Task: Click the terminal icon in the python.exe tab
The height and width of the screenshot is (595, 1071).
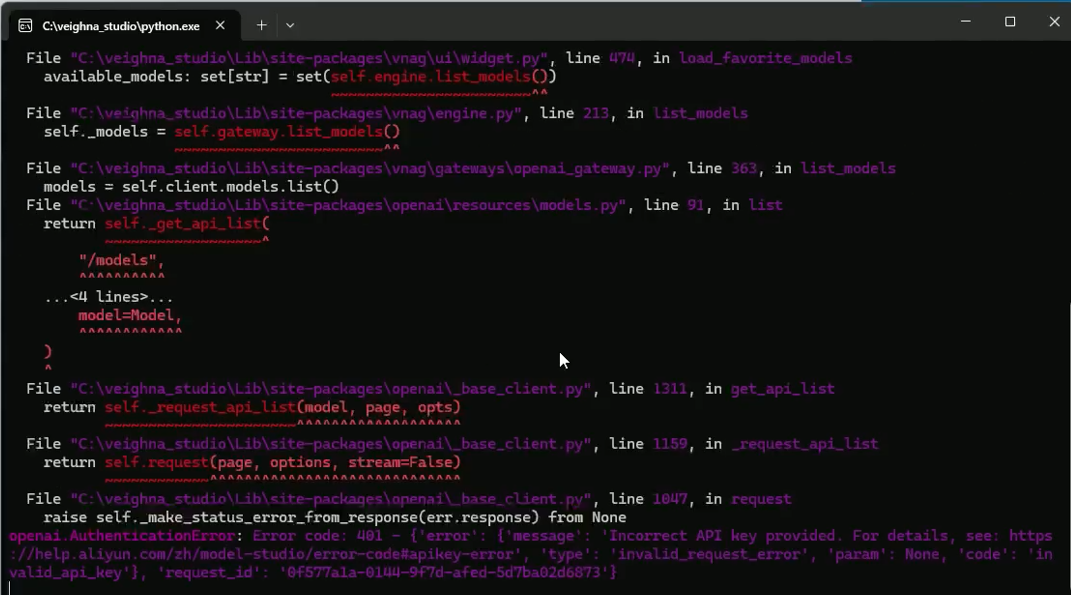Action: pos(25,25)
